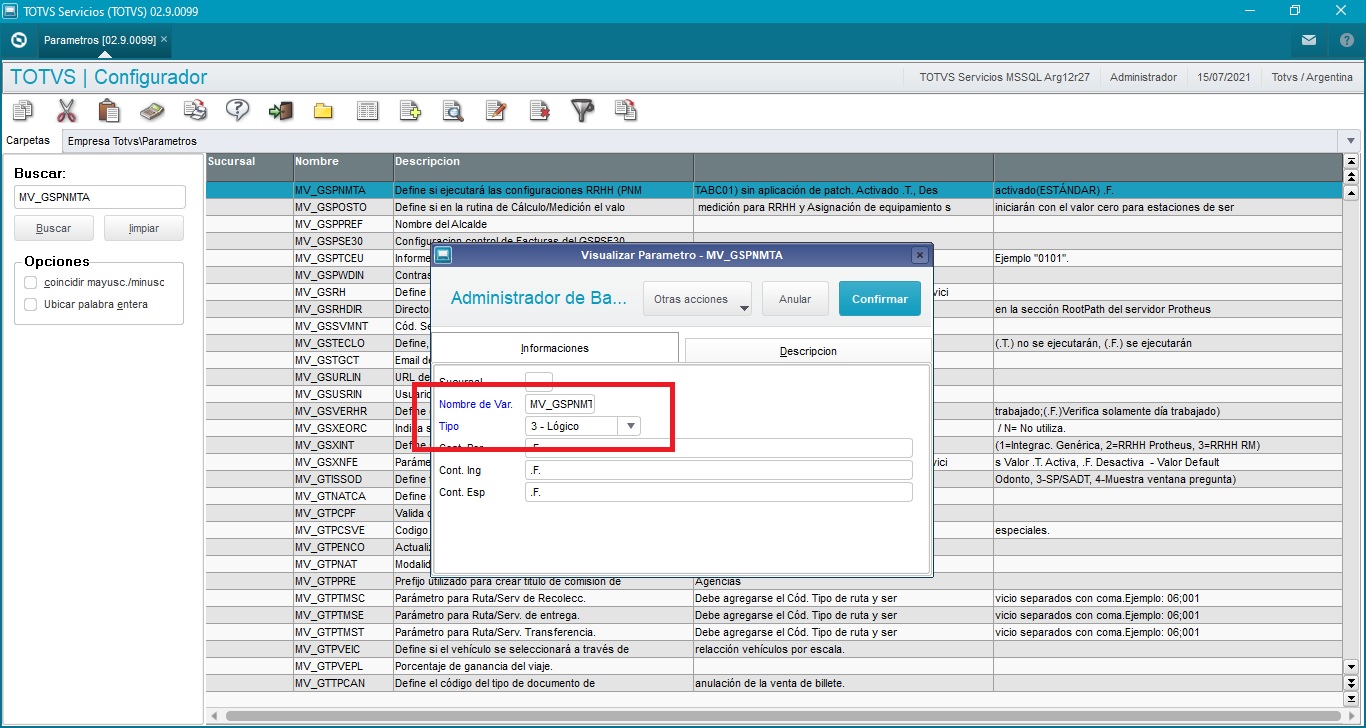Image resolution: width=1366 pixels, height=728 pixels.
Task: Close the Parametros [02.9.0099] tab
Action: 164,39
